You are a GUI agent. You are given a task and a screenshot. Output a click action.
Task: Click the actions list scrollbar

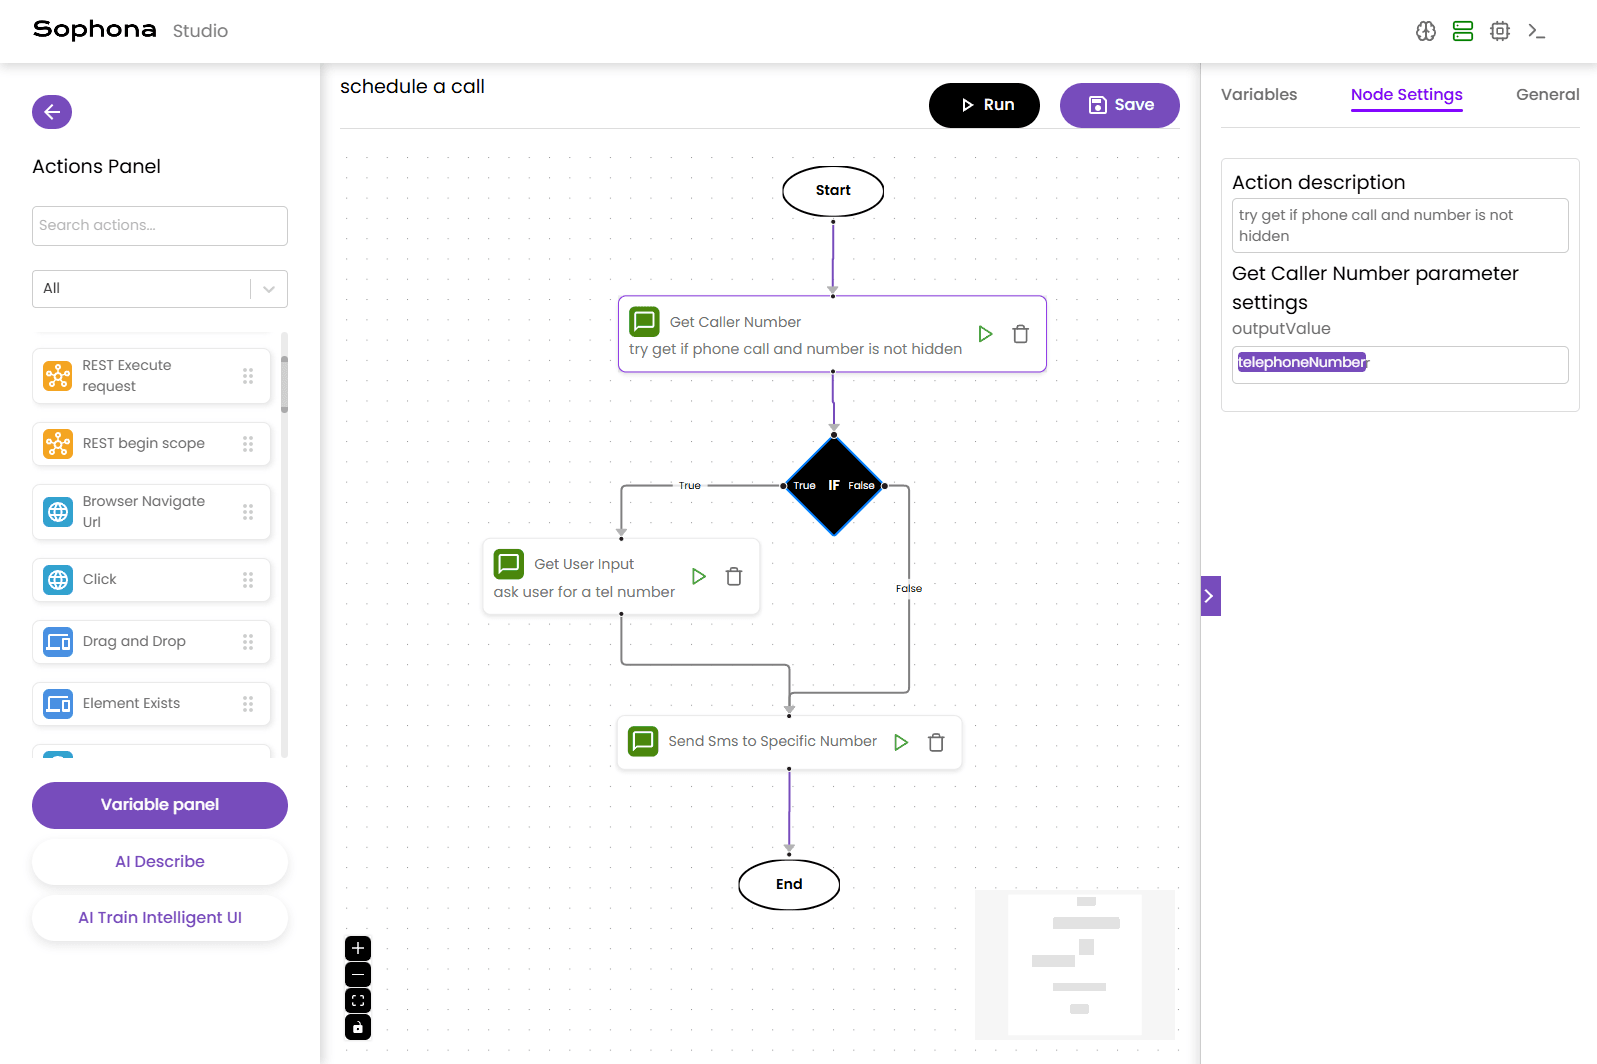(x=284, y=385)
